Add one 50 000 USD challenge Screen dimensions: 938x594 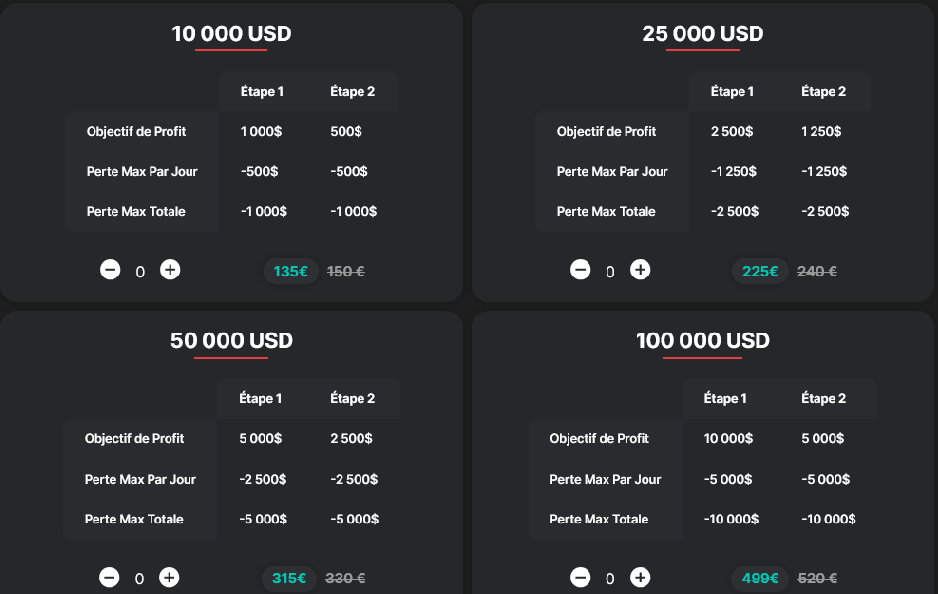(x=169, y=577)
